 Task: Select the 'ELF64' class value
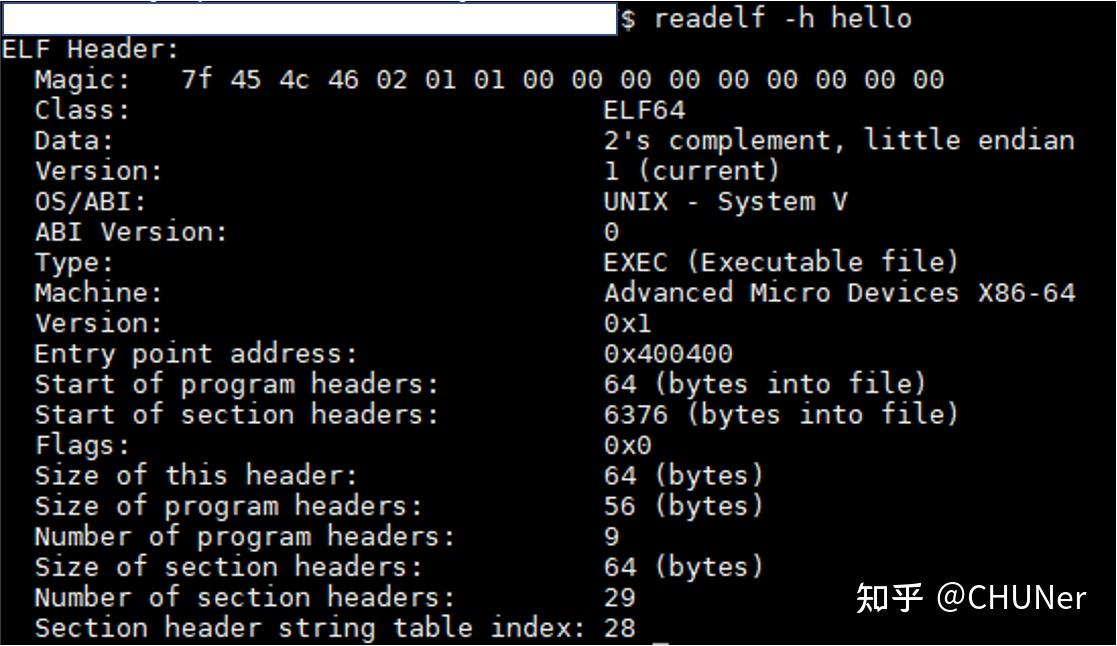coord(644,110)
